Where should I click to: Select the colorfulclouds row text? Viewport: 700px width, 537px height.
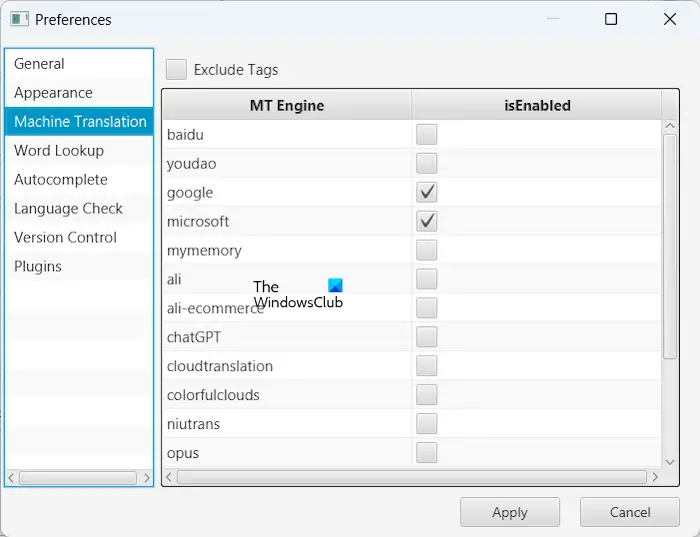[213, 395]
